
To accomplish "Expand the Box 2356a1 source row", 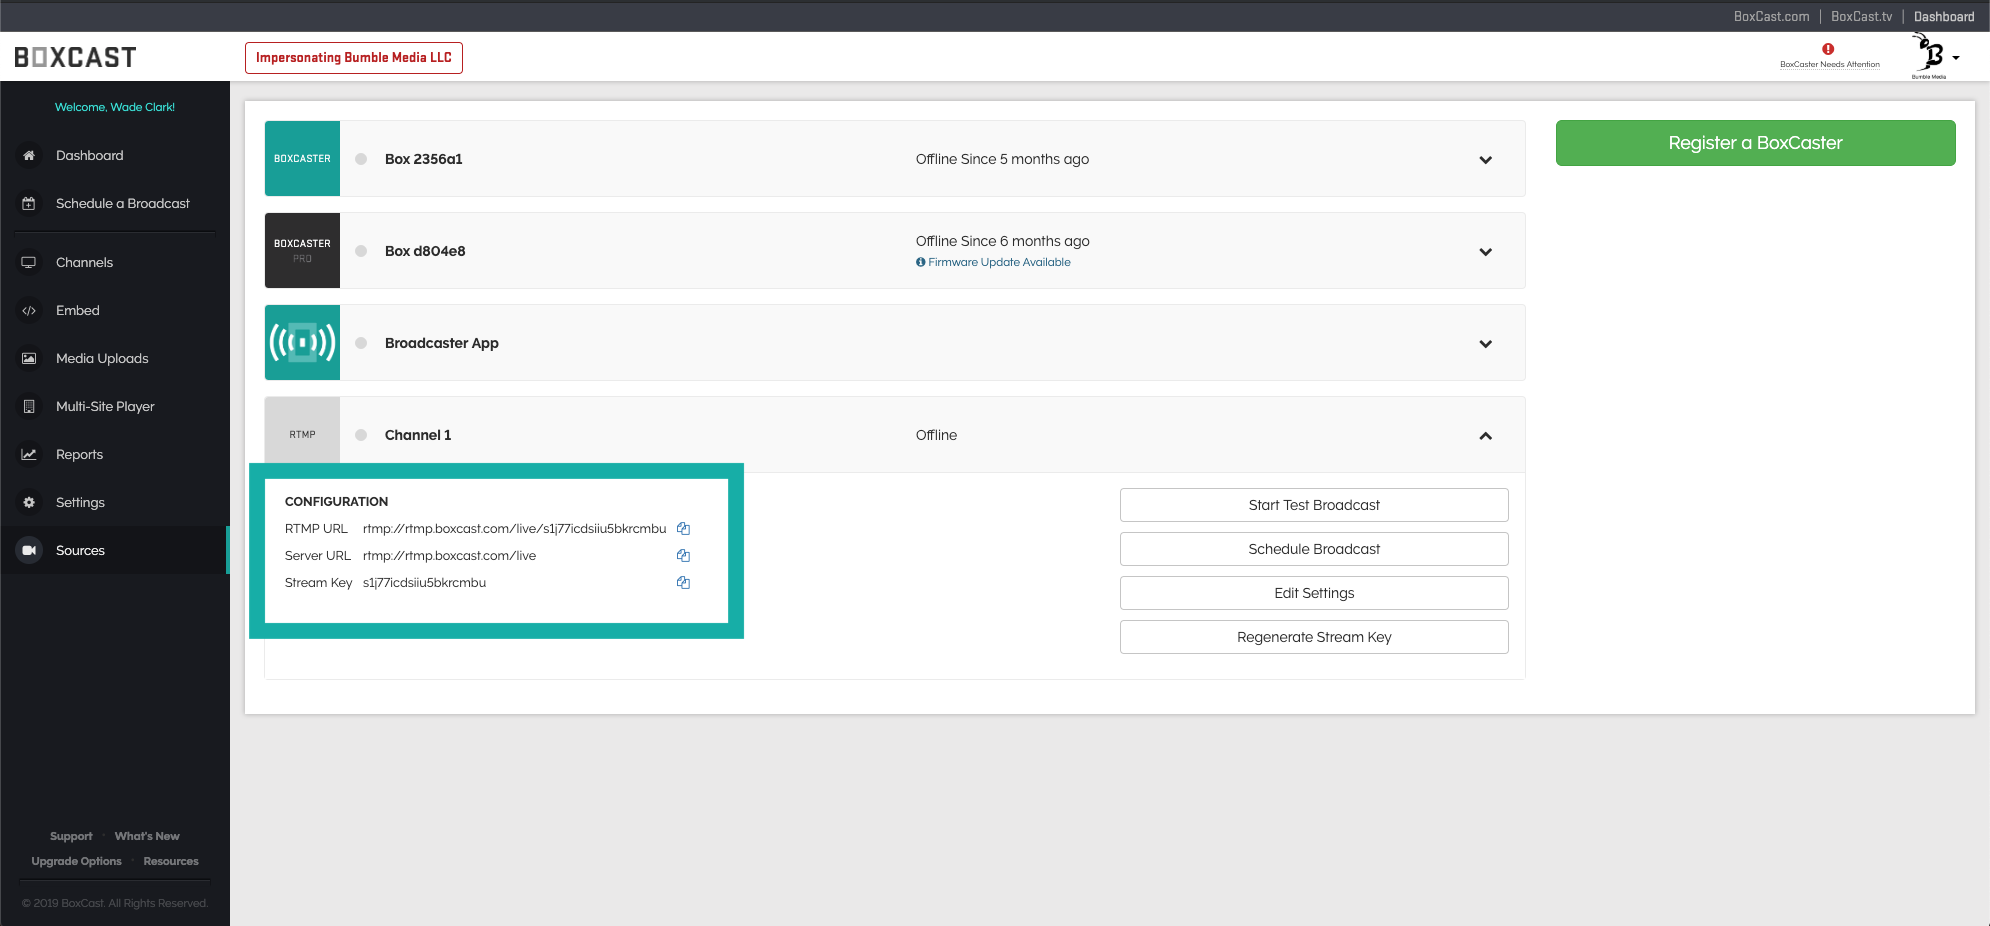I will tap(1485, 160).
